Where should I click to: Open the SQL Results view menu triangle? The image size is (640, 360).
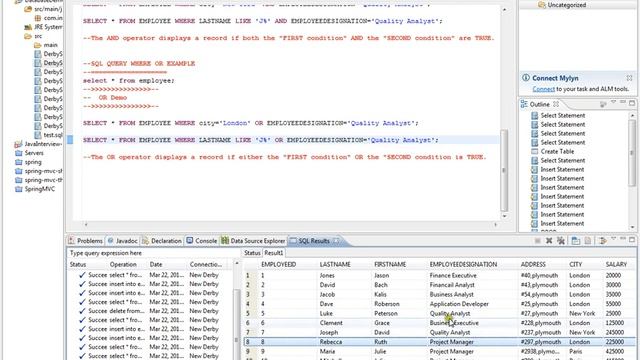(613, 239)
